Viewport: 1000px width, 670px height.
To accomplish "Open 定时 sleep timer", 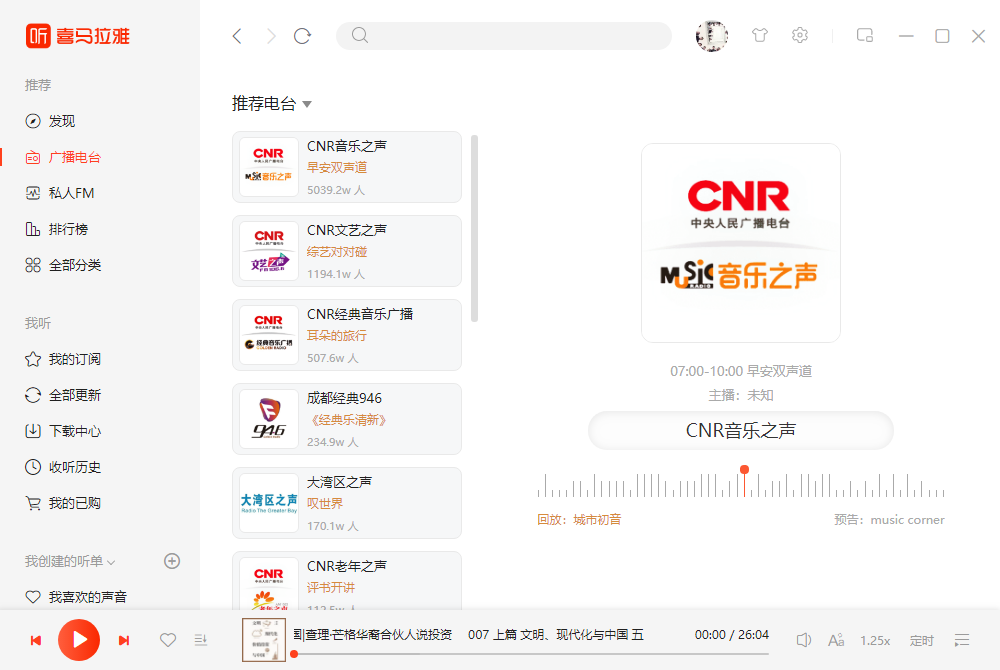I will [922, 641].
